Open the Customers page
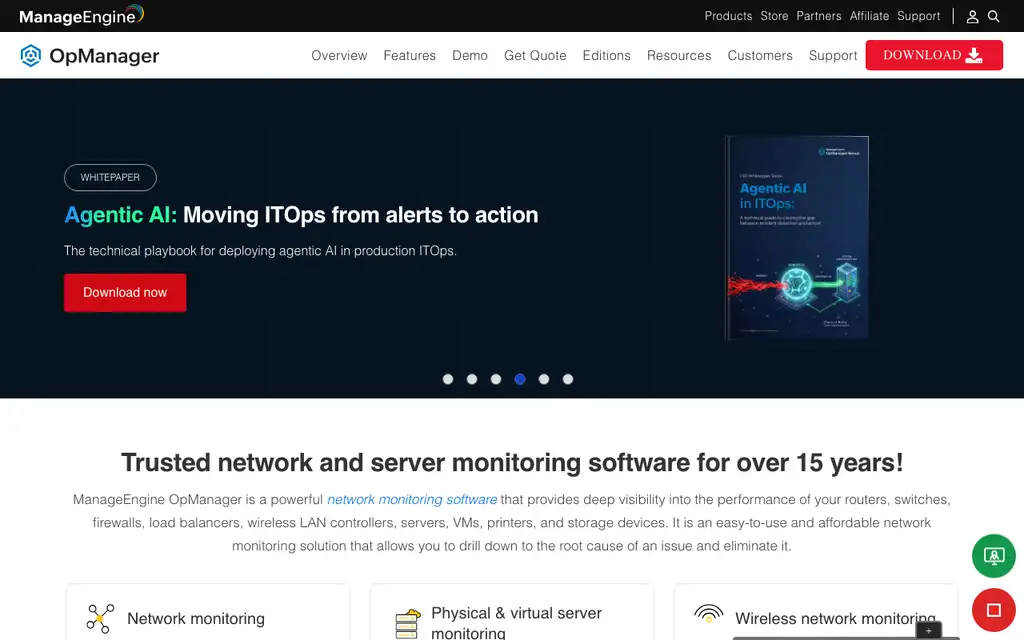The width and height of the screenshot is (1024, 640). click(760, 56)
